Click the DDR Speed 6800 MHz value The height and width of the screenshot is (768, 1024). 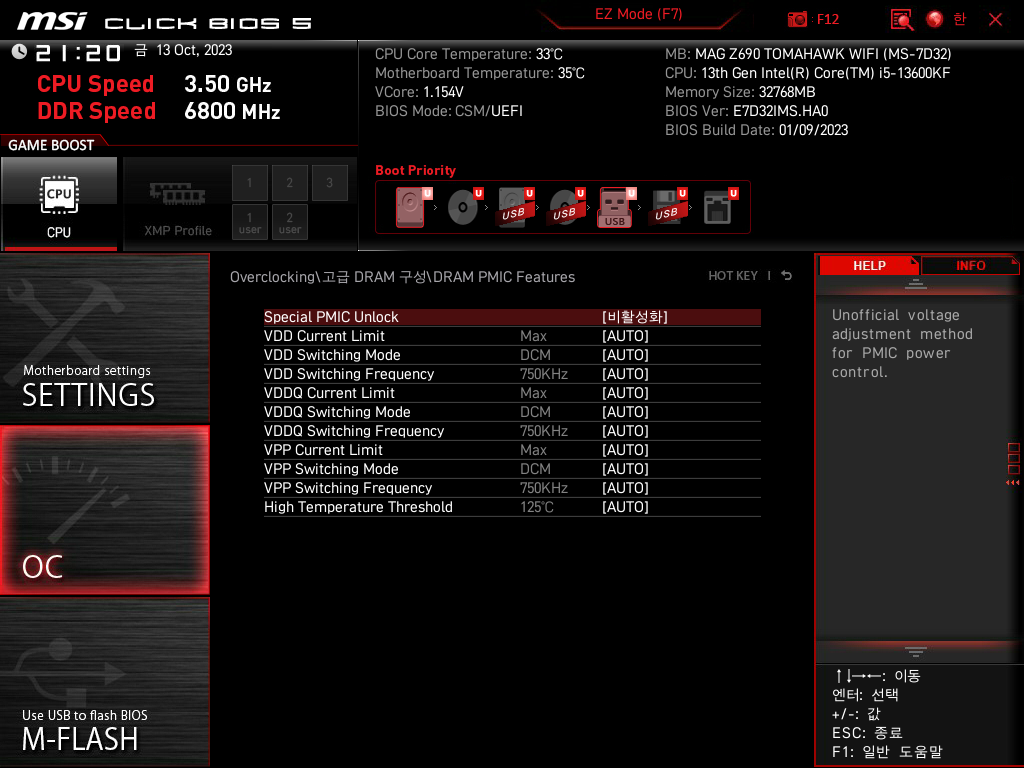(x=232, y=111)
